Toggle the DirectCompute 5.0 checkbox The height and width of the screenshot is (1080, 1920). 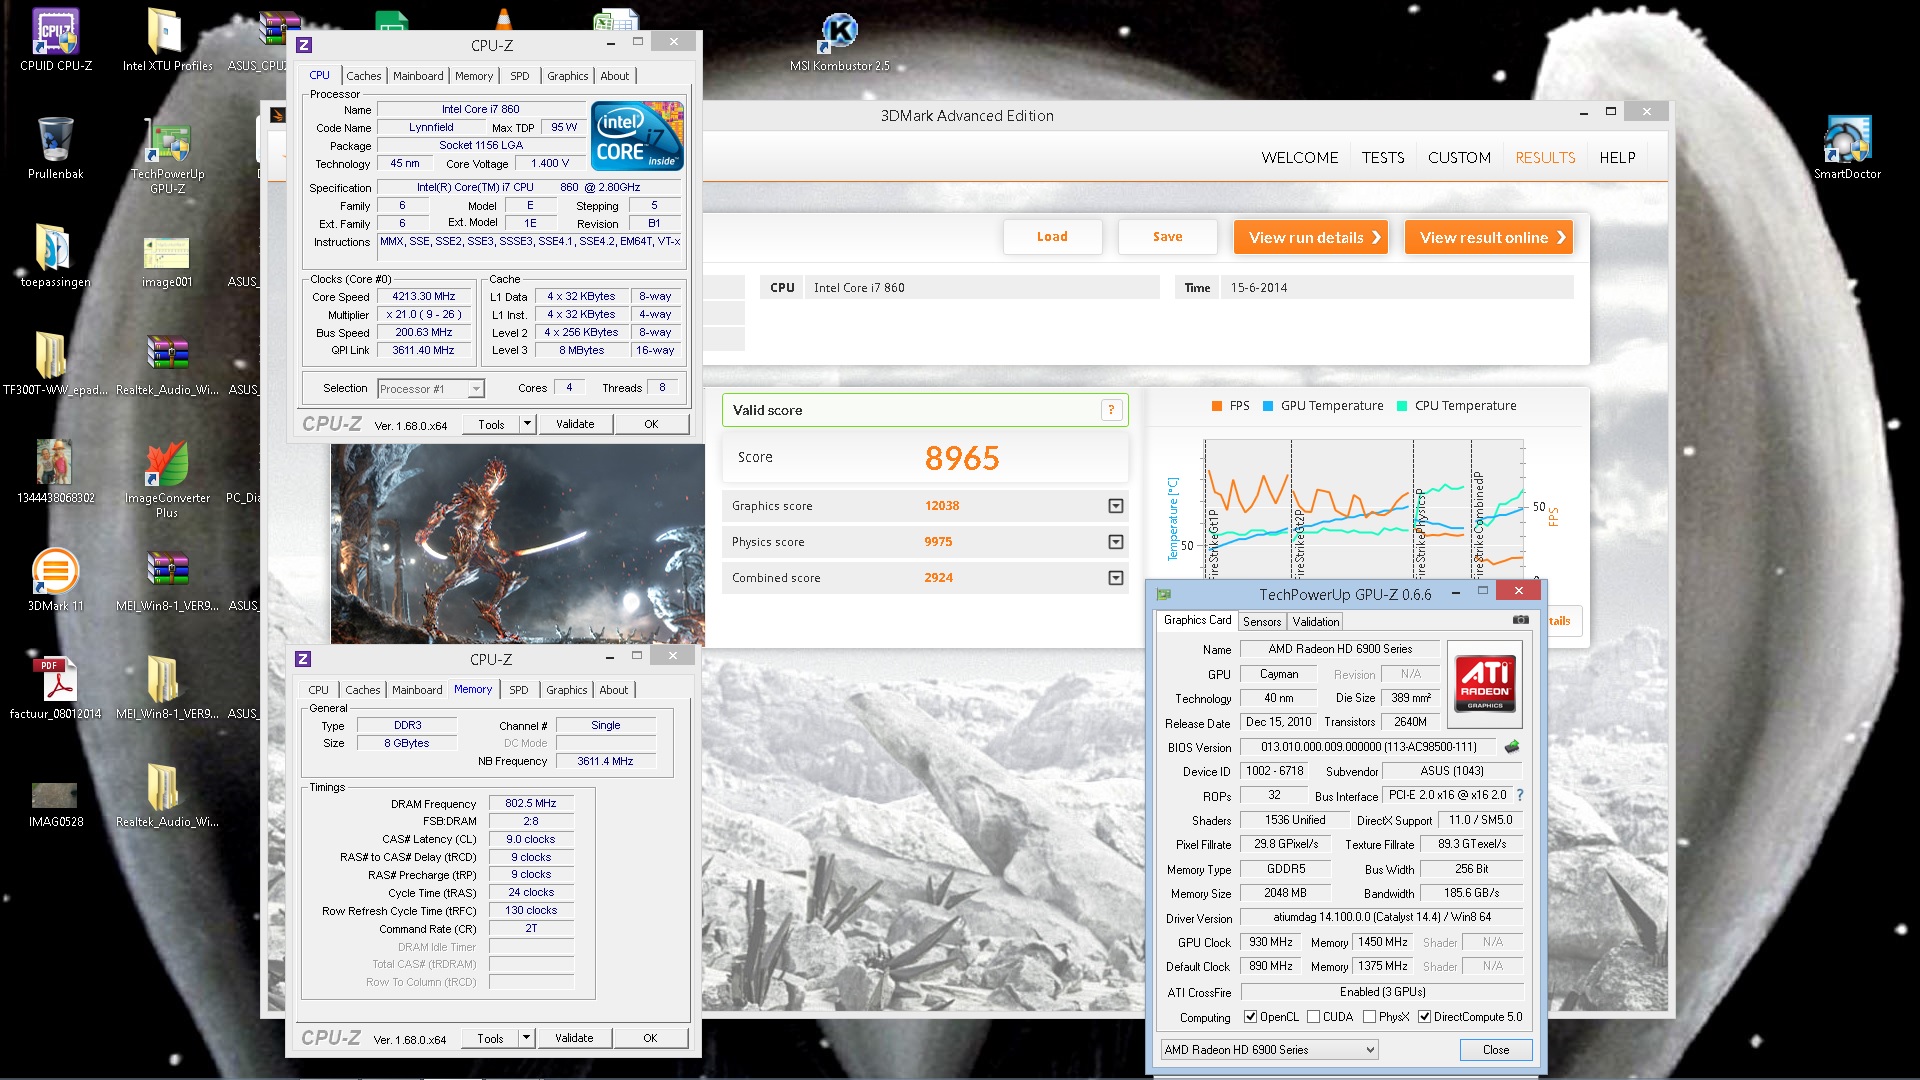[1424, 1017]
